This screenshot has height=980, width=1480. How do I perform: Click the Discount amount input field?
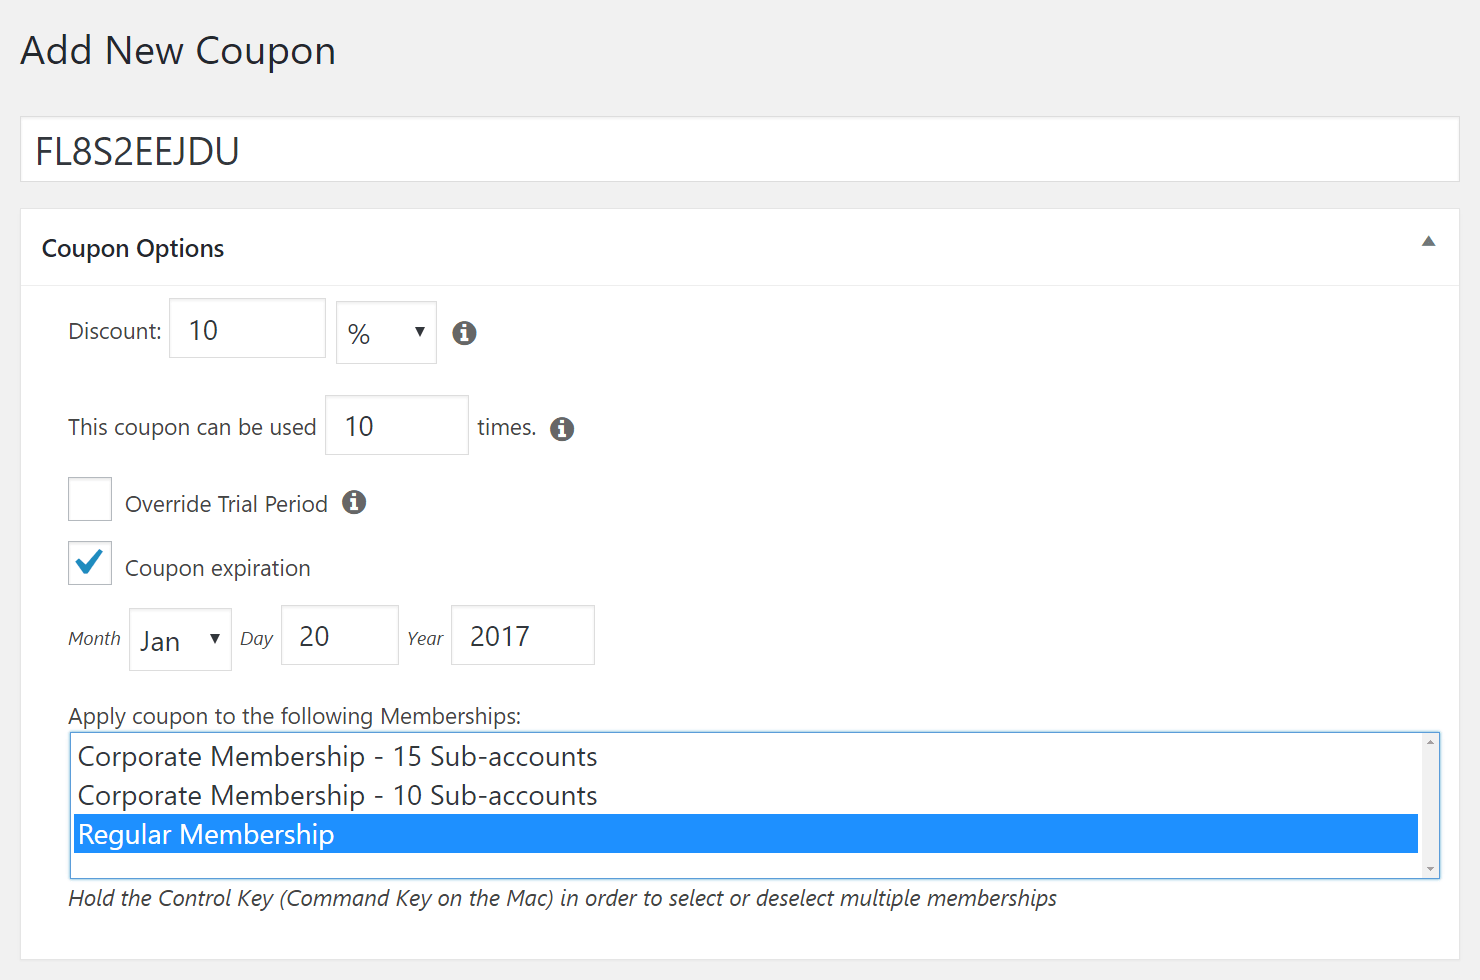pyautogui.click(x=247, y=328)
